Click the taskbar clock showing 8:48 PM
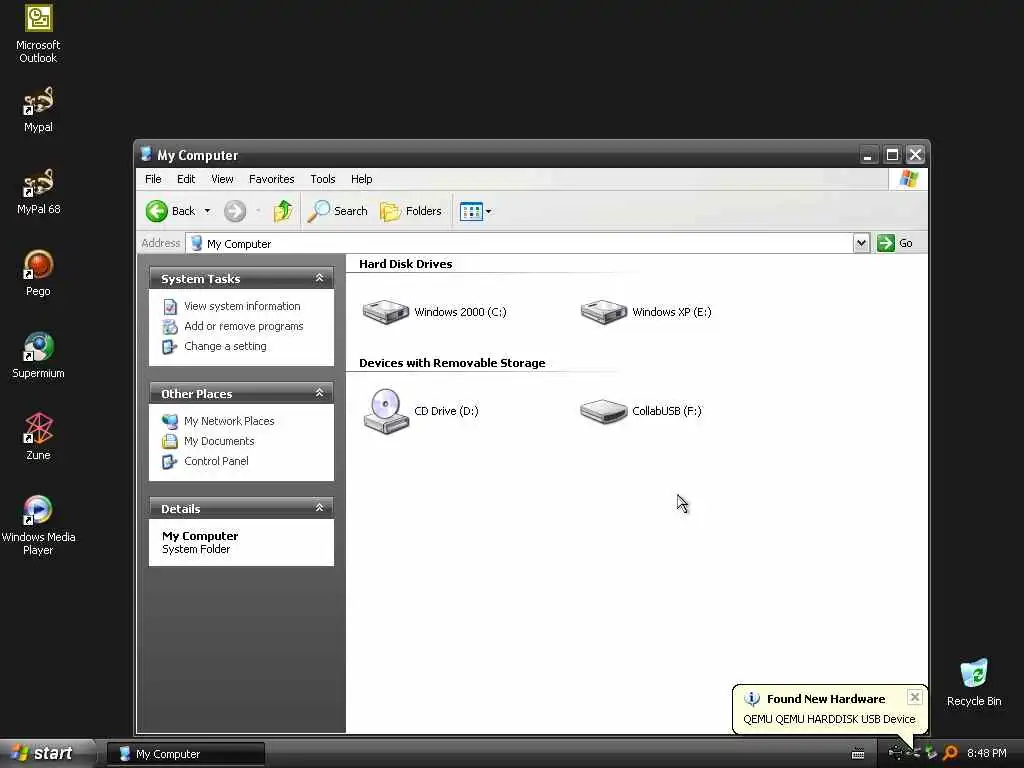 pos(987,753)
